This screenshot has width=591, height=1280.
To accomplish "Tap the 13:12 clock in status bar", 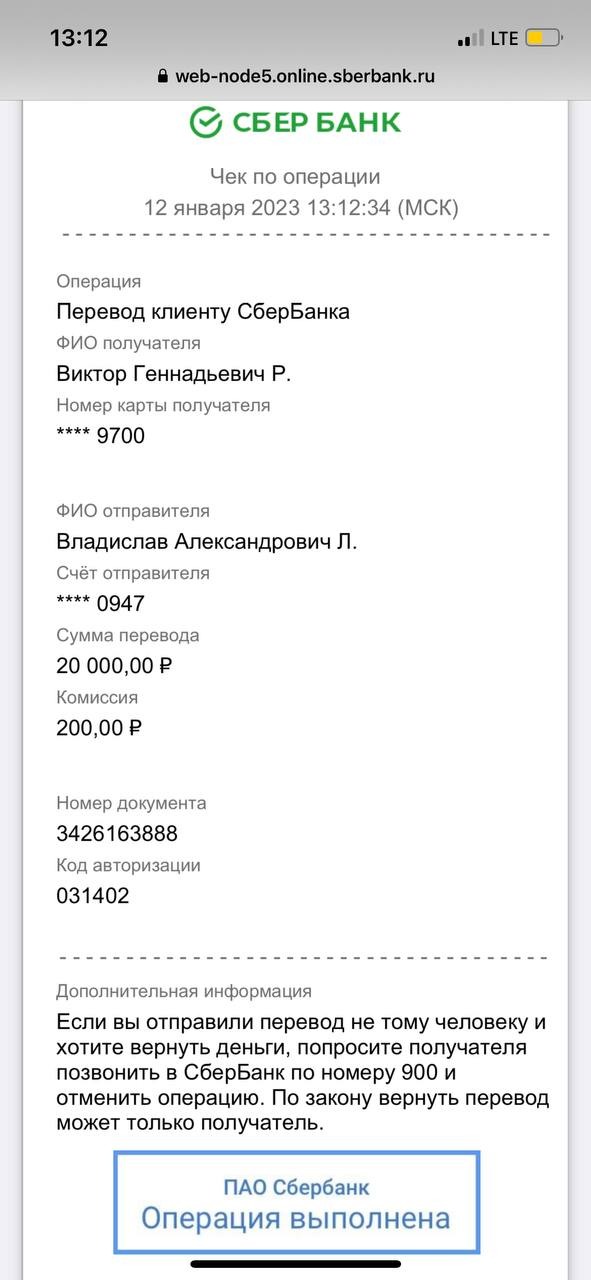I will [x=79, y=38].
